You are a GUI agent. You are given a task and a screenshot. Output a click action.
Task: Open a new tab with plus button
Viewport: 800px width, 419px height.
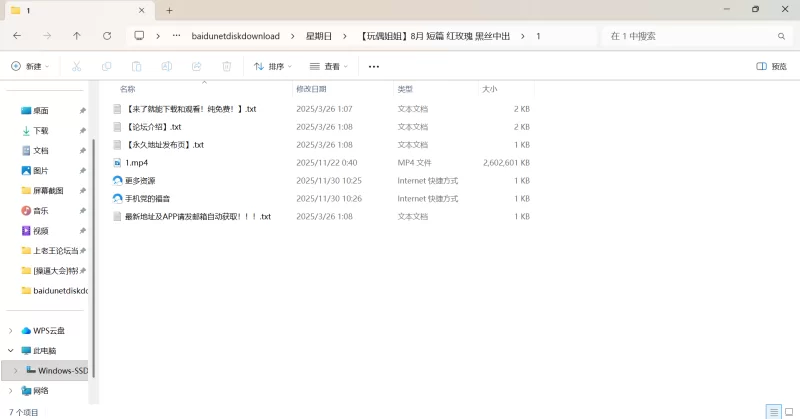coord(169,10)
